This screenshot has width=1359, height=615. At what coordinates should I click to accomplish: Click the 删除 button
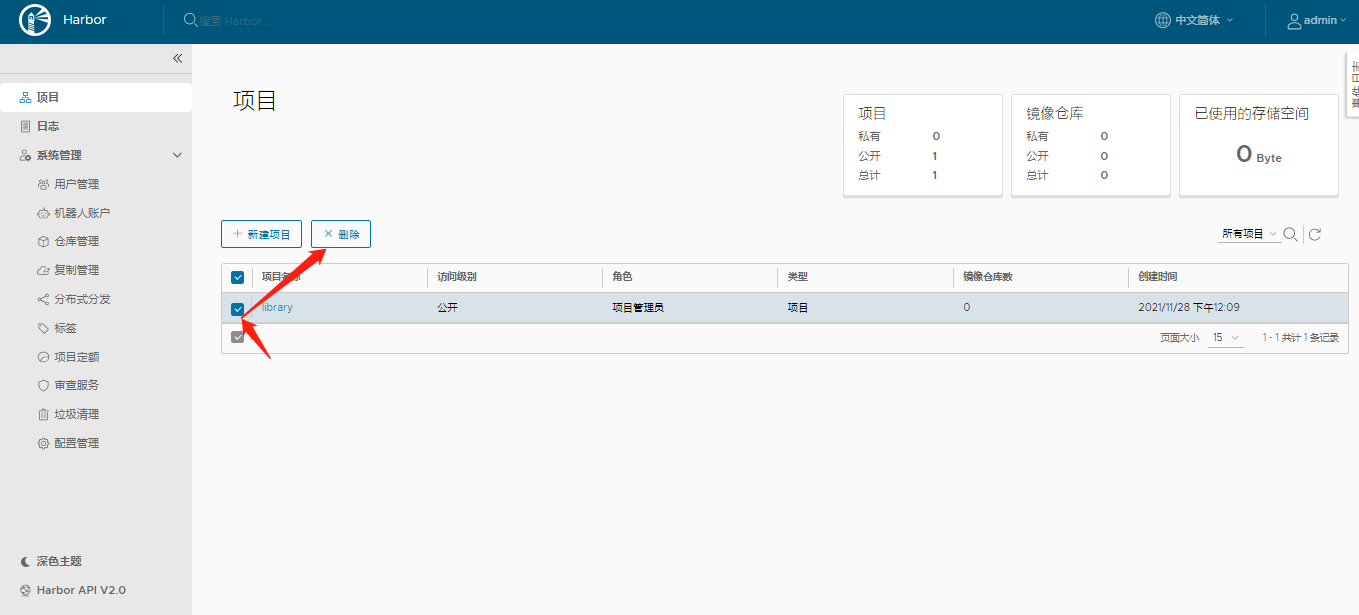(x=341, y=234)
